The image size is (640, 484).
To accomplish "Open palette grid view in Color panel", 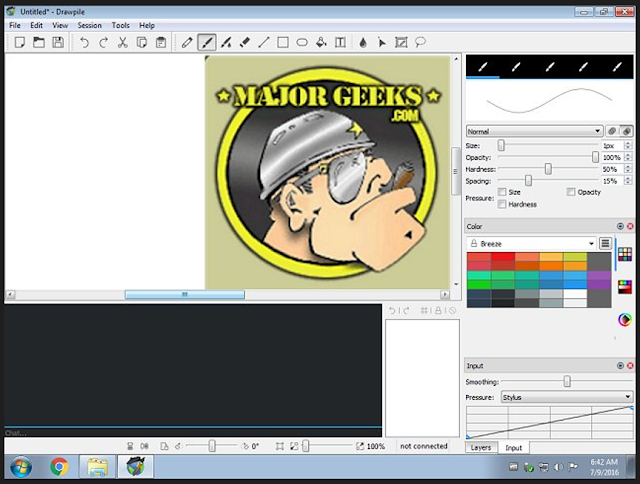I will [625, 254].
